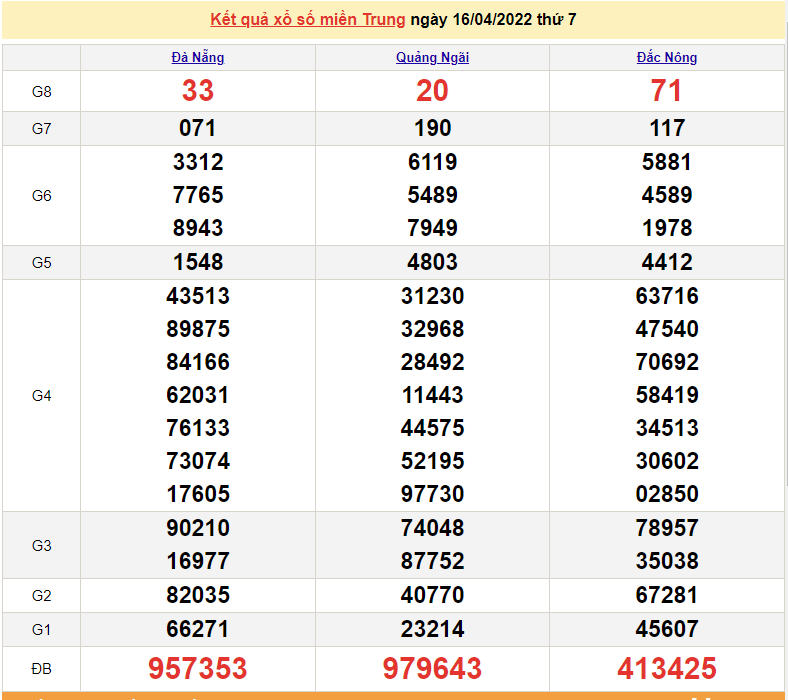The height and width of the screenshot is (700, 788).
Task: Click the ĐB row label
Action: (x=41, y=668)
